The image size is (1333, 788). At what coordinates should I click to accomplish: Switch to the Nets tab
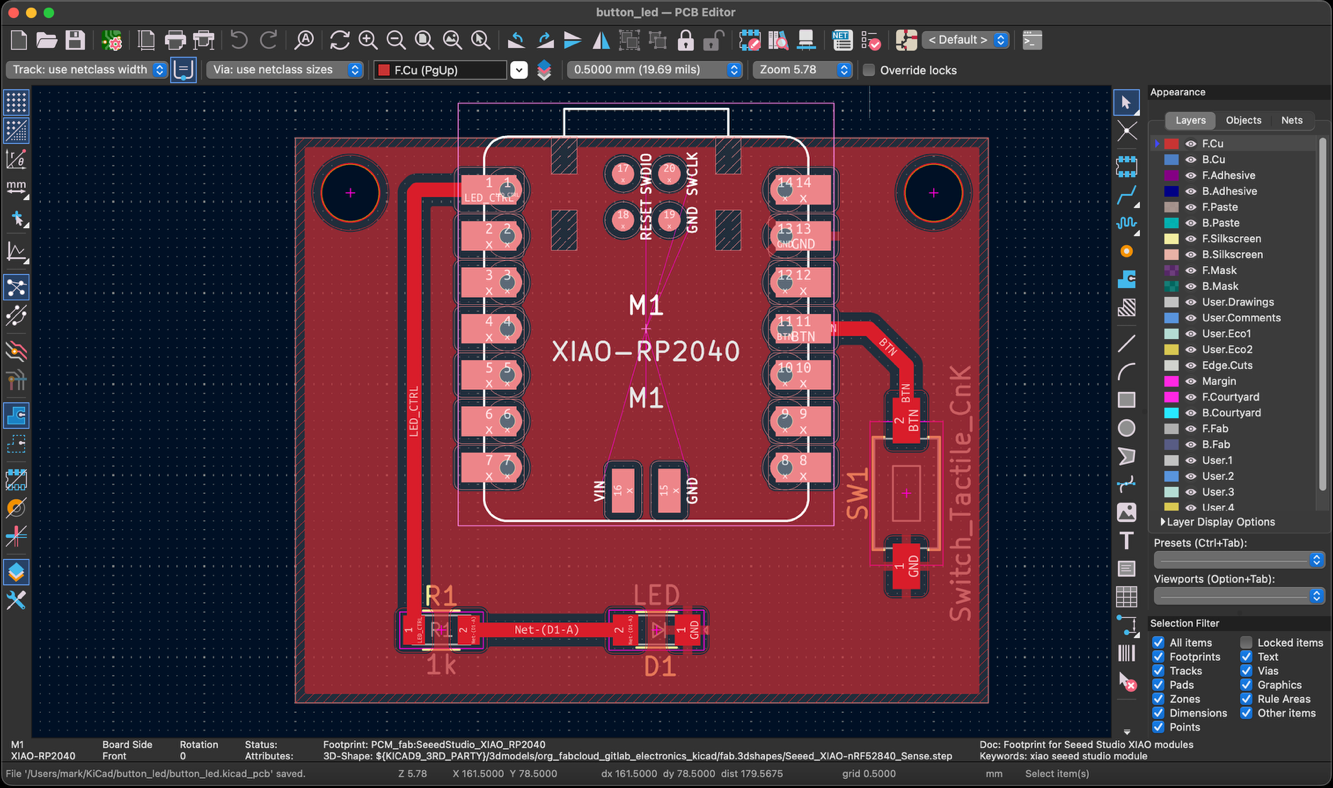[1292, 120]
